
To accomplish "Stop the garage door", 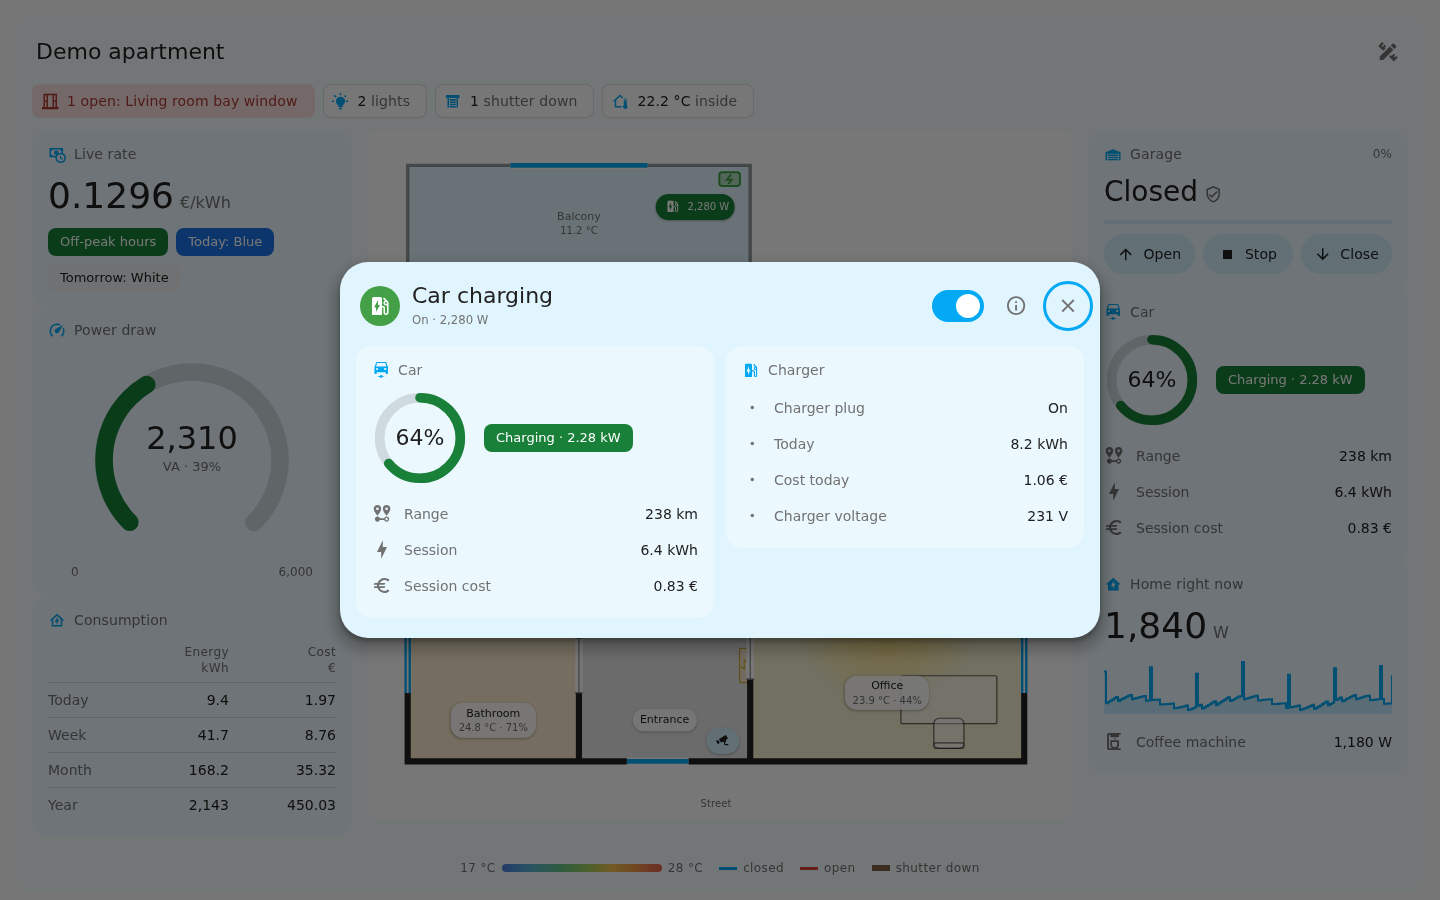I will tap(1248, 254).
